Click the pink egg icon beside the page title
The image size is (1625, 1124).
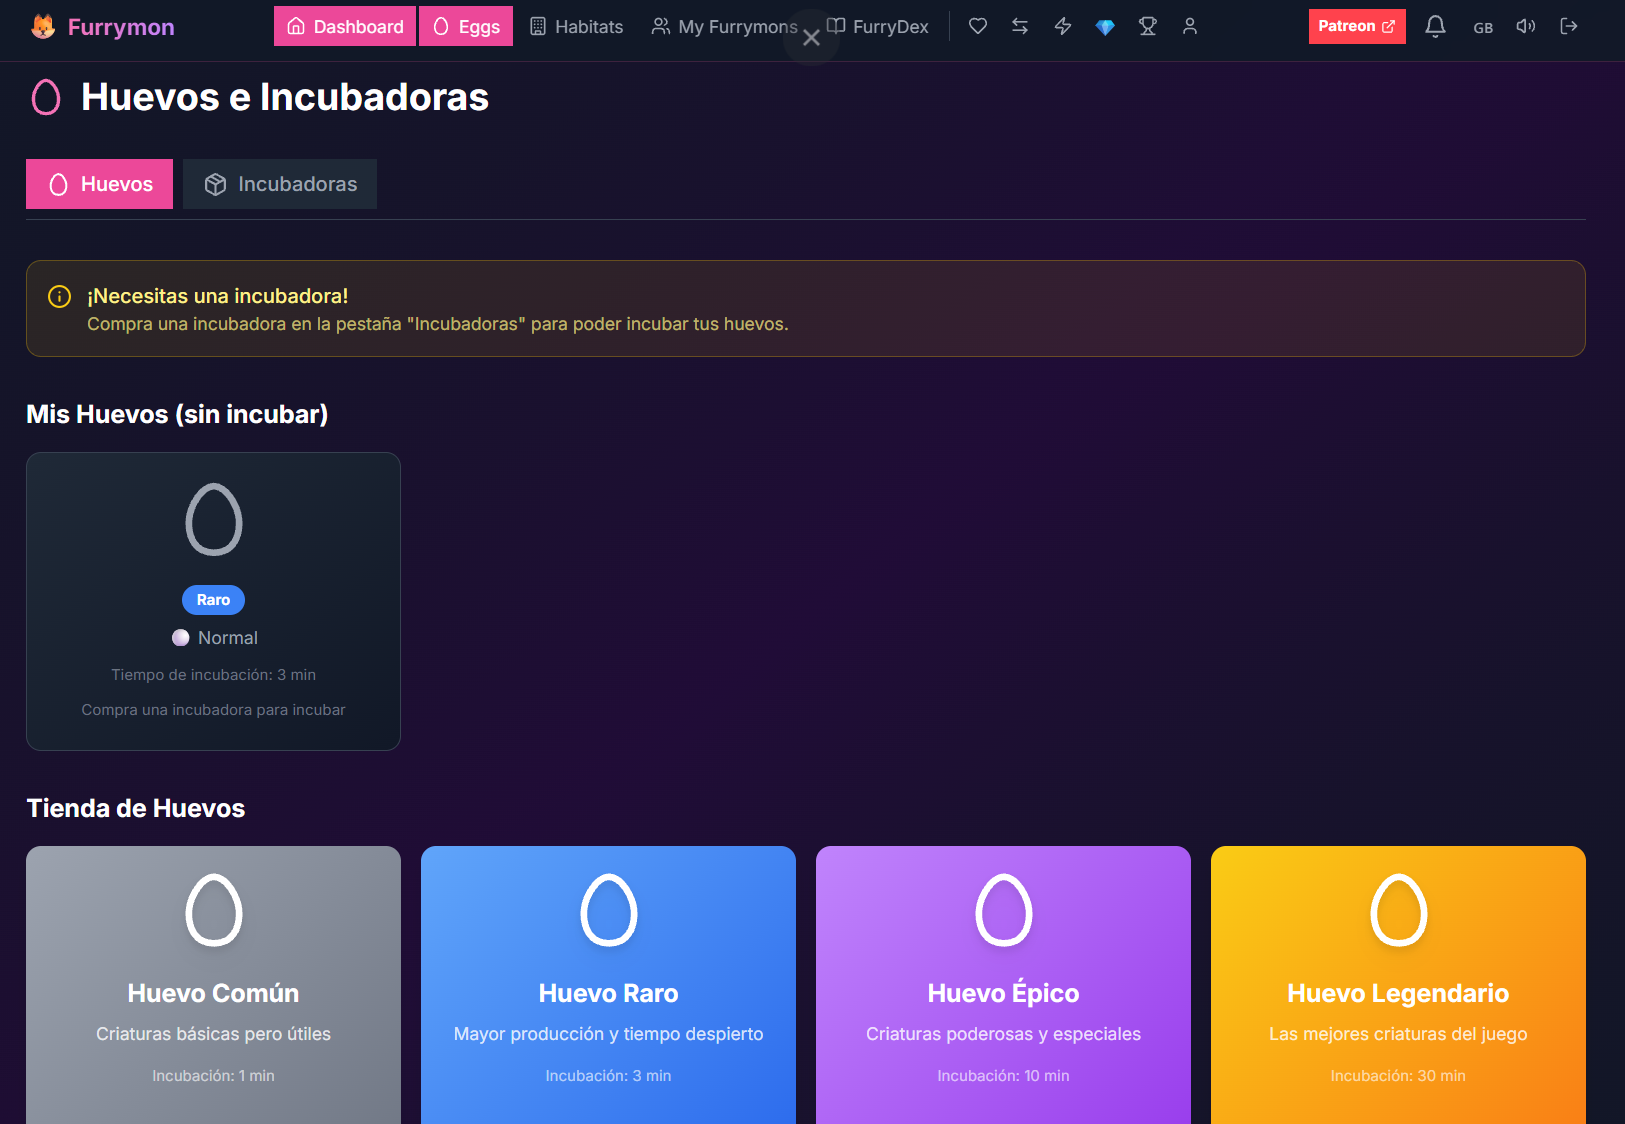coord(46,97)
